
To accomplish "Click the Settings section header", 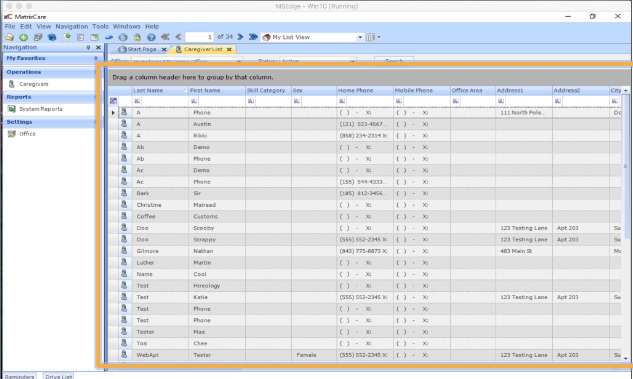I will [48, 122].
